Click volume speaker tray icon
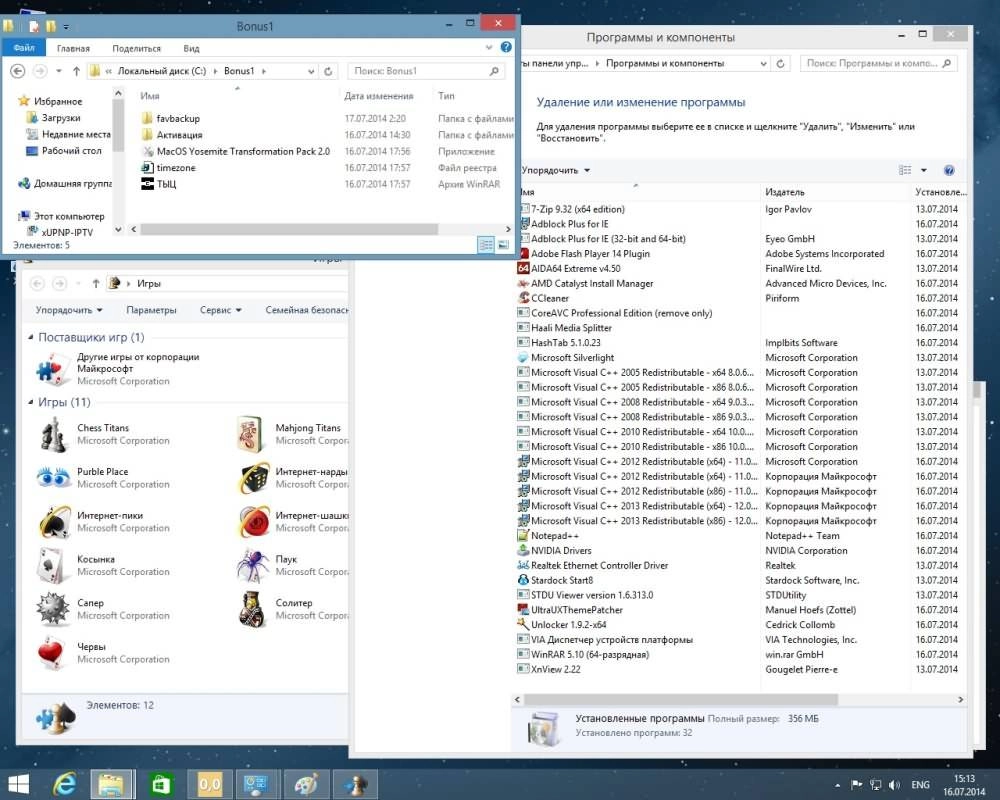Screen dimensions: 1000x800 pyautogui.click(x=894, y=785)
